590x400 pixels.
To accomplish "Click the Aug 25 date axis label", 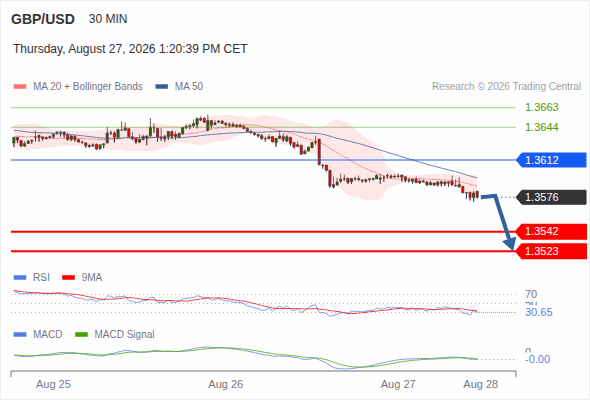I will [x=53, y=385].
